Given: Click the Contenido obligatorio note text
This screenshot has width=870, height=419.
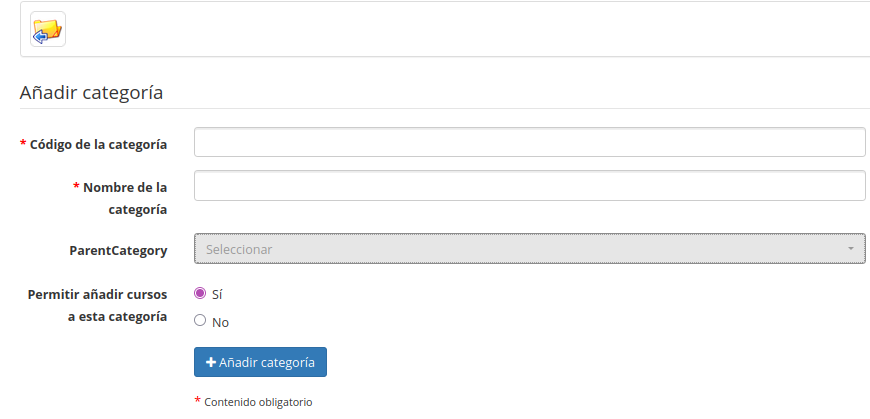Looking at the screenshot, I should point(258,402).
